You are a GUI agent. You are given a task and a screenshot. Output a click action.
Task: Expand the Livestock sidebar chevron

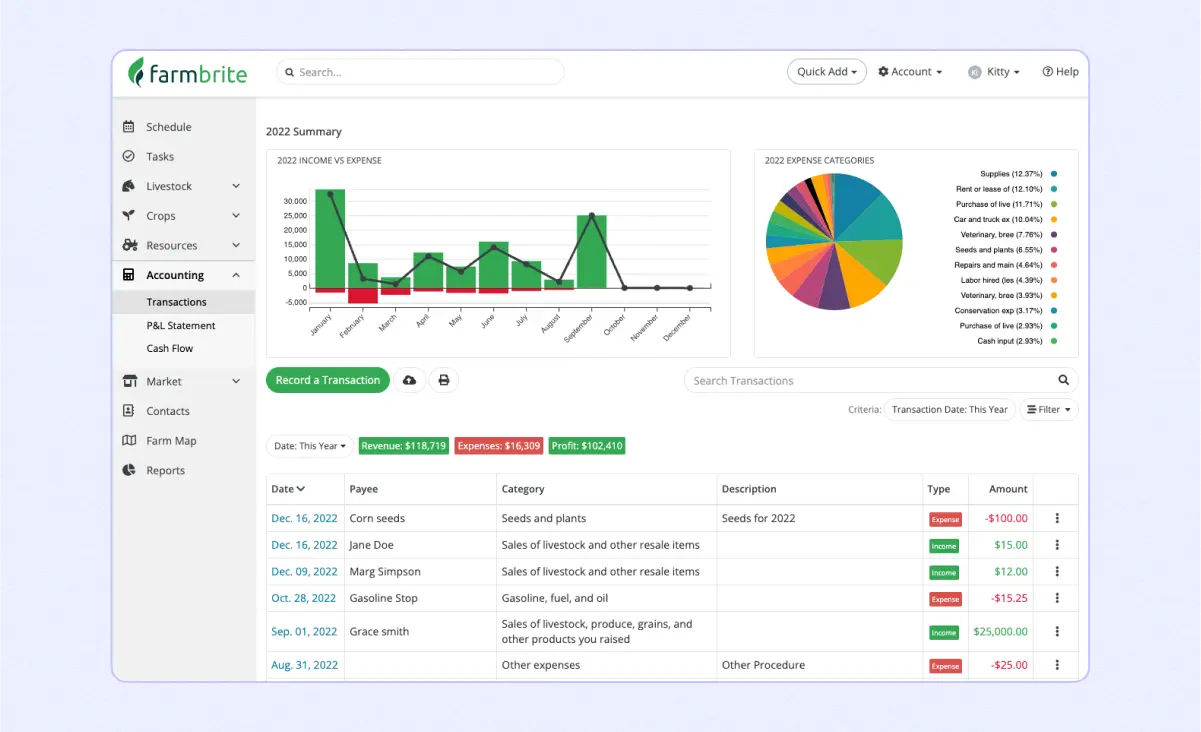click(x=236, y=186)
